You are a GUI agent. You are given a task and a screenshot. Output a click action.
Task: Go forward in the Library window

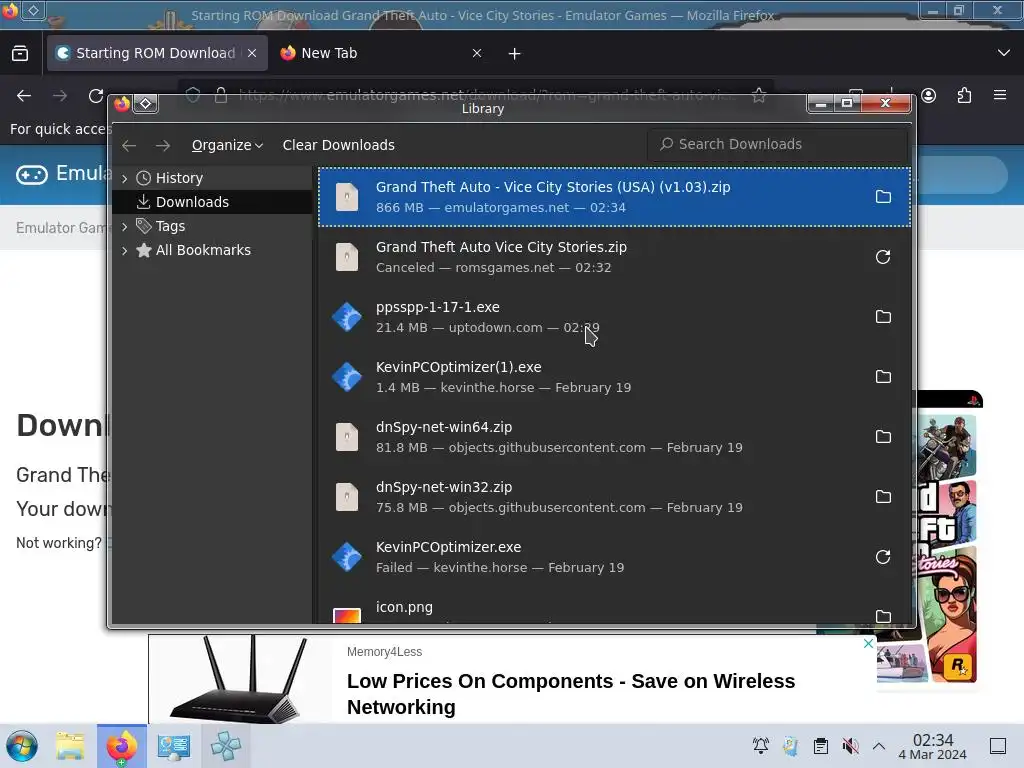[163, 145]
